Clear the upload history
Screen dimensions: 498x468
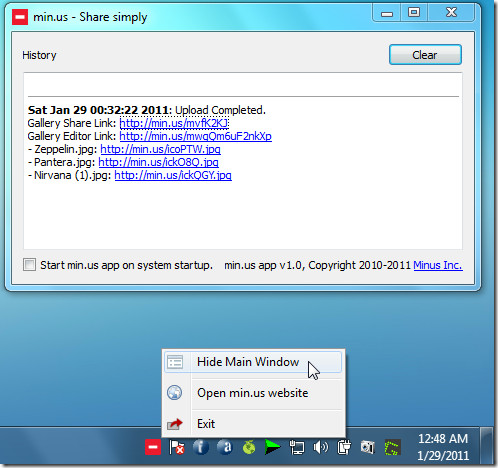click(x=425, y=55)
